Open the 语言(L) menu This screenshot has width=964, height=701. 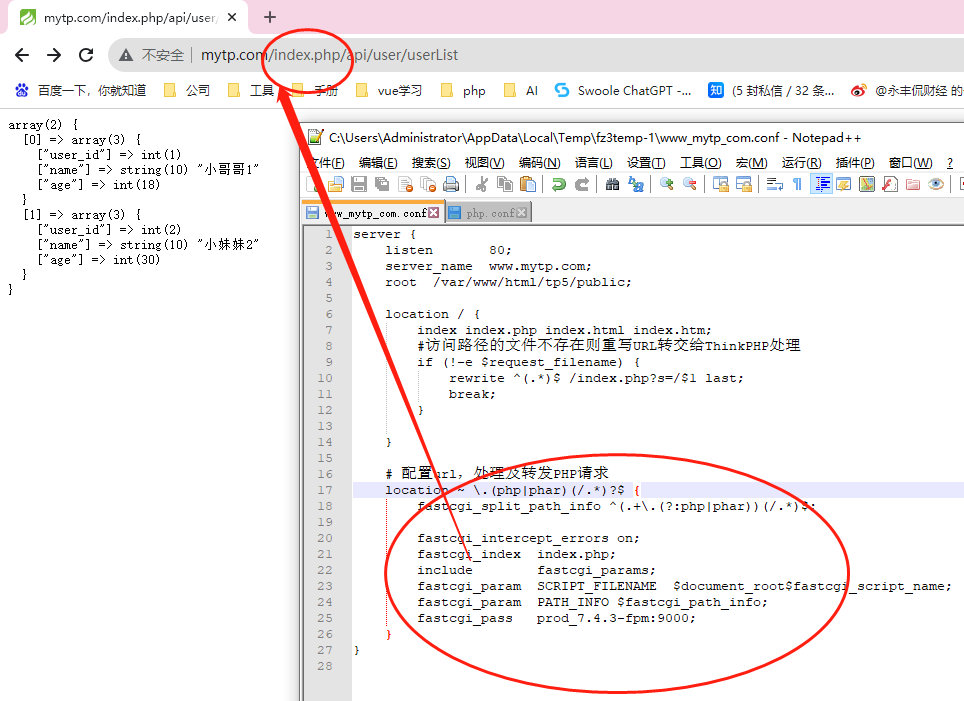click(593, 163)
